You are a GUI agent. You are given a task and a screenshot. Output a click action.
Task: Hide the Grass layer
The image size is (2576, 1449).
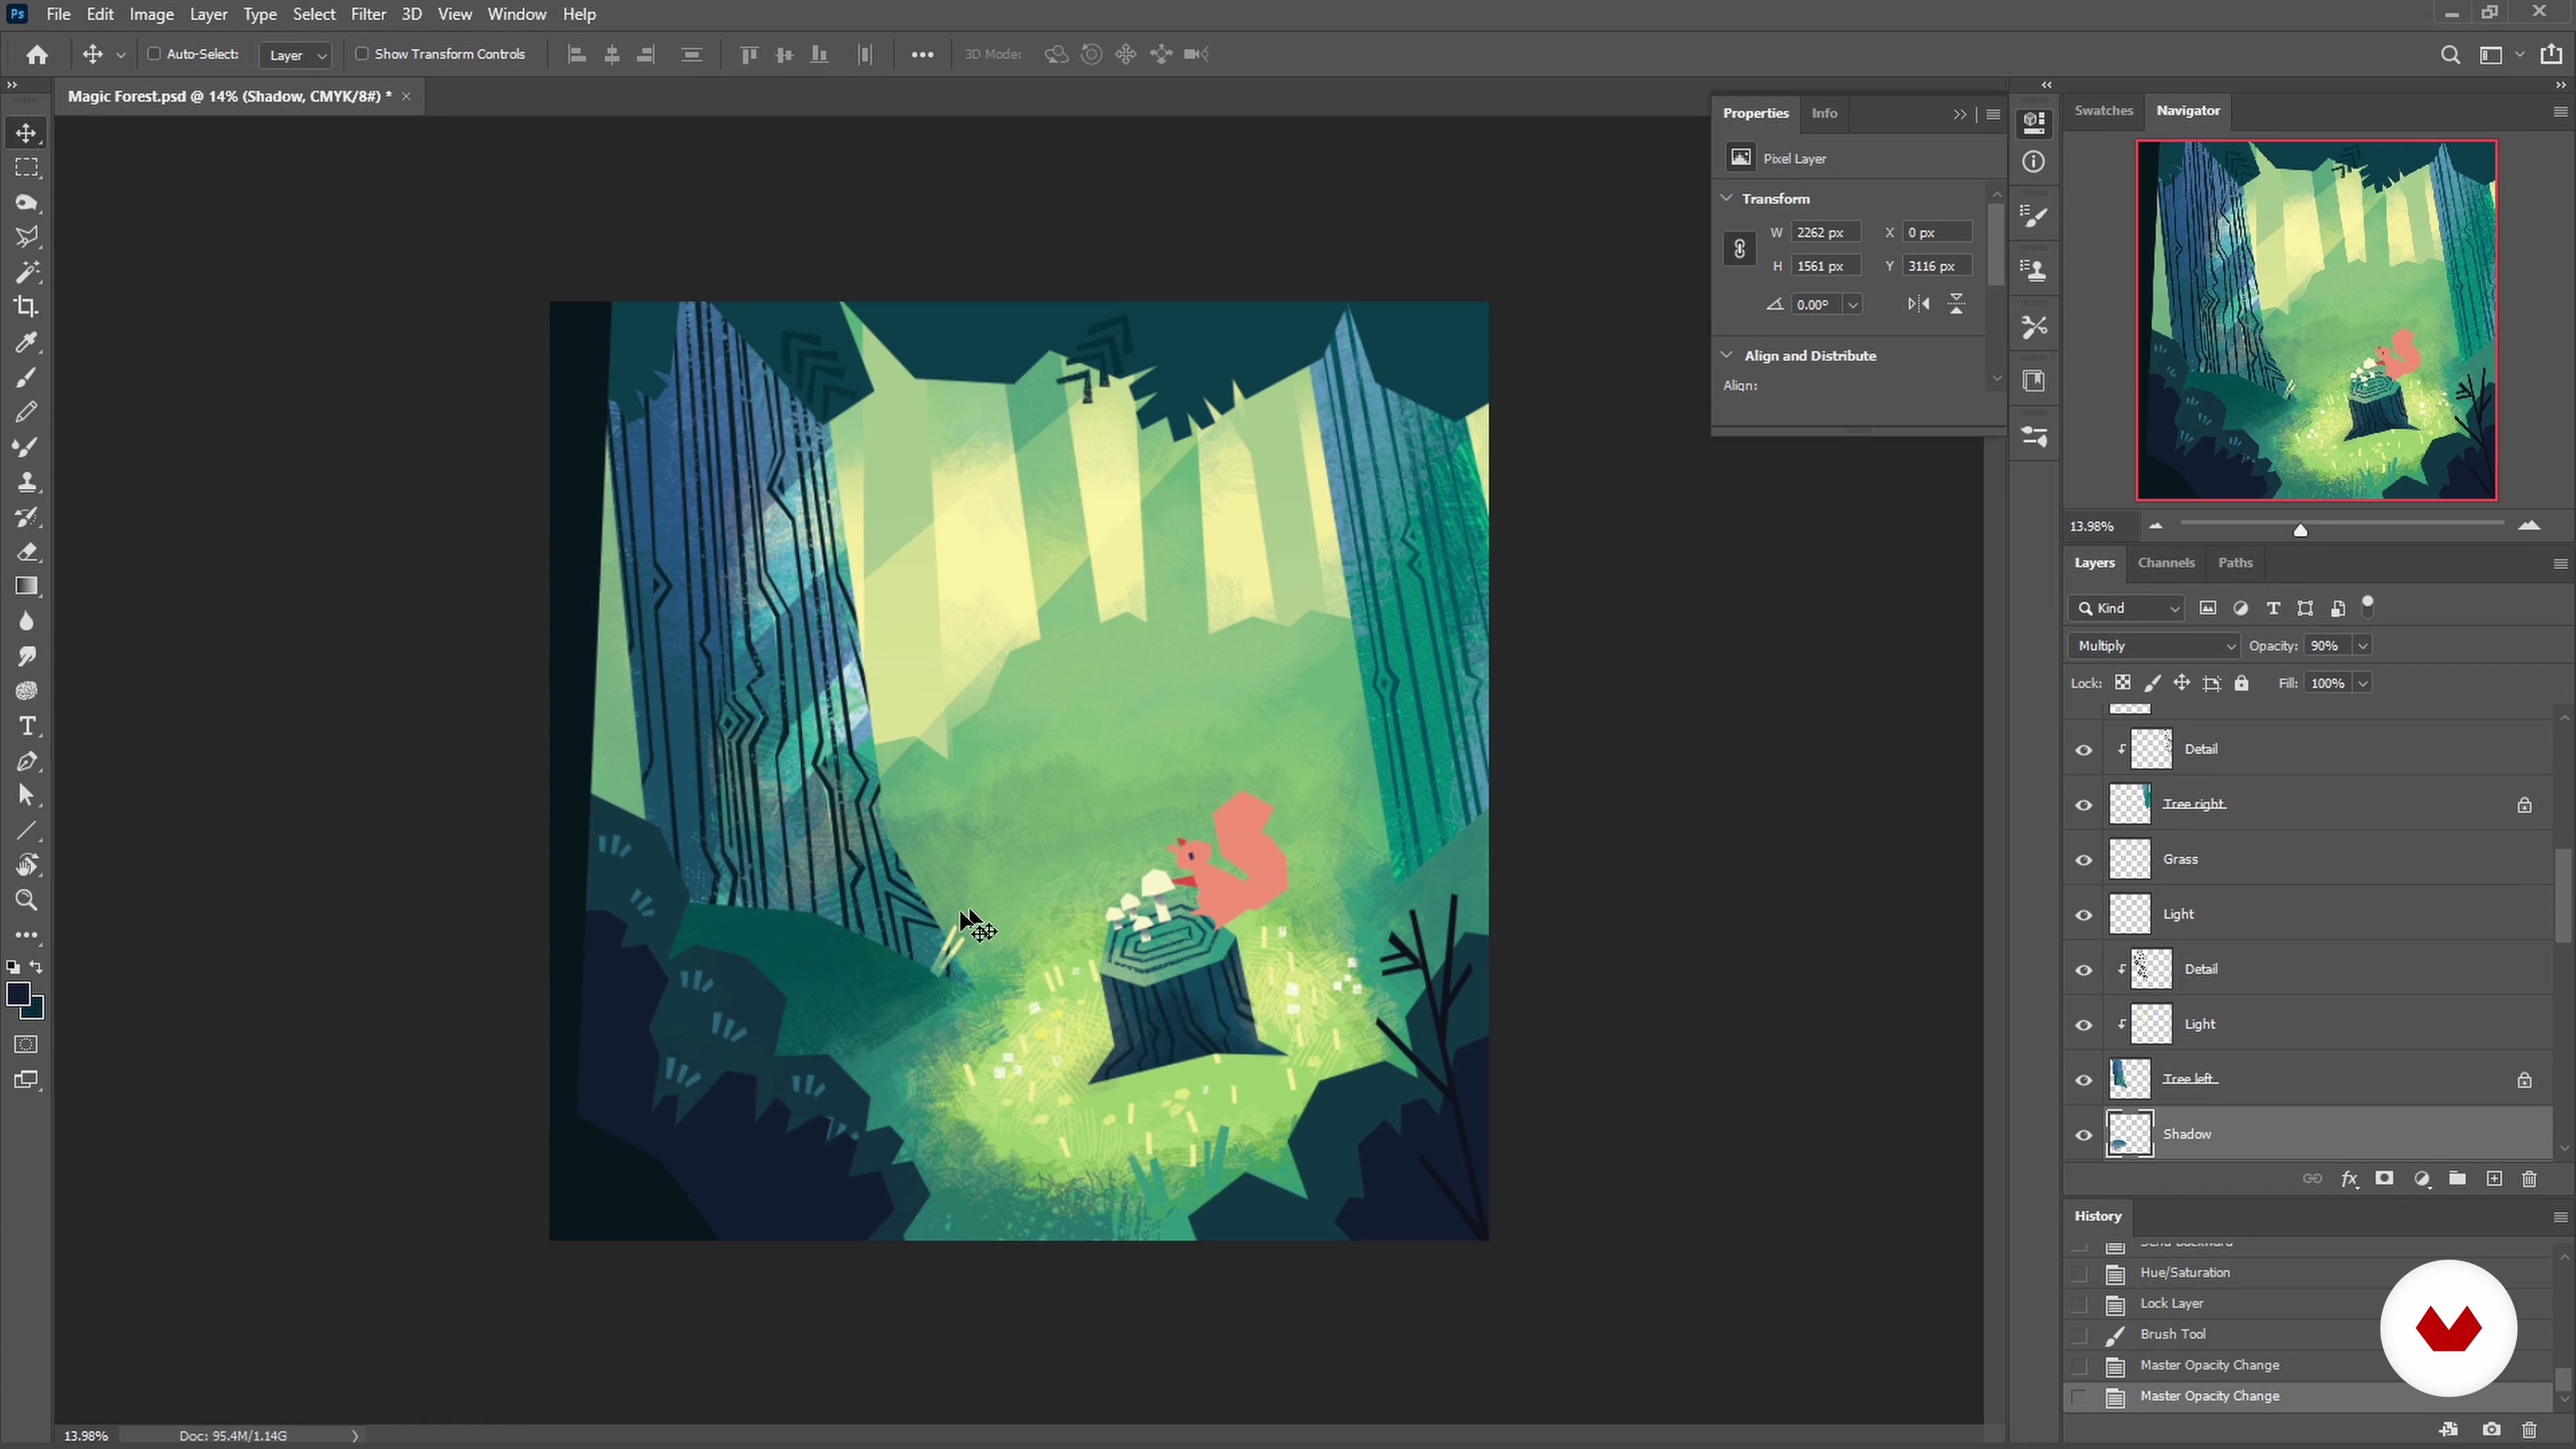point(2084,860)
